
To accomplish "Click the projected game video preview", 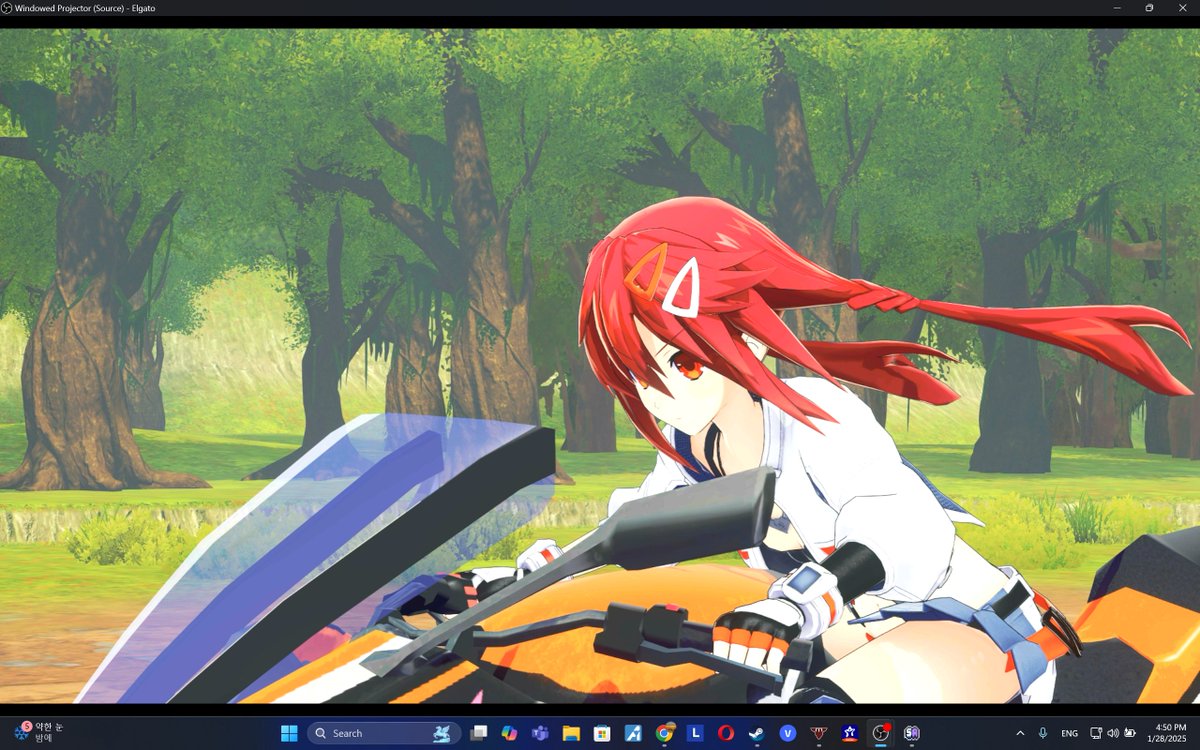I will pyautogui.click(x=600, y=366).
